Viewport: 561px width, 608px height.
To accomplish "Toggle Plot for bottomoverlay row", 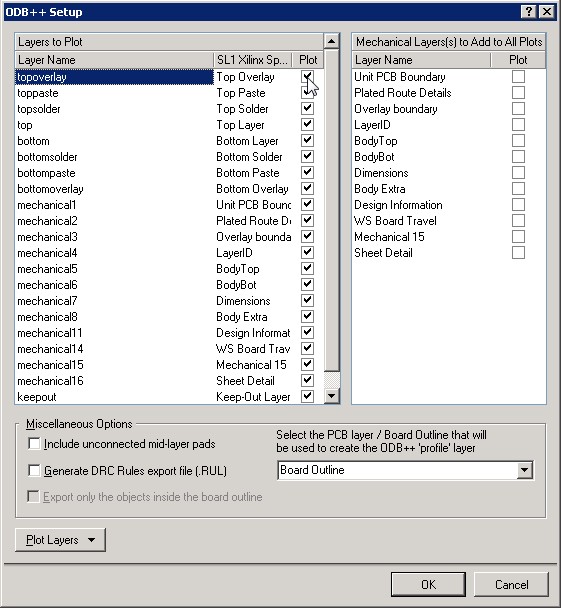I will click(x=307, y=188).
